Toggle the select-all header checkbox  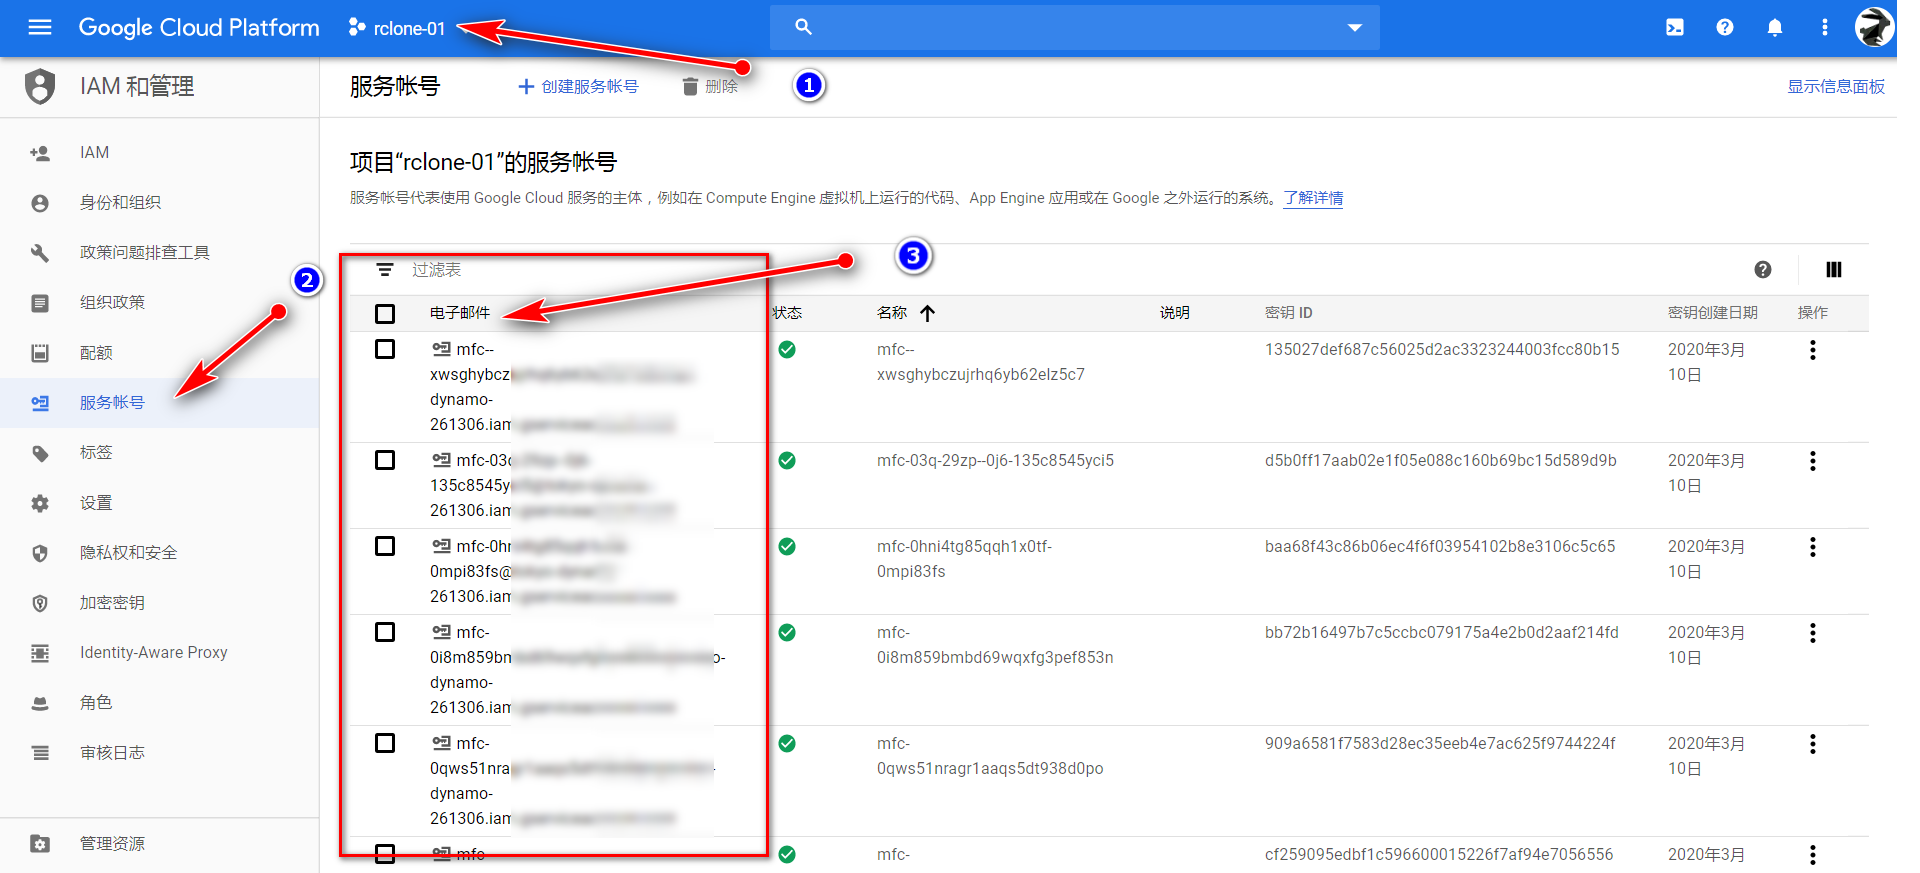tap(385, 314)
